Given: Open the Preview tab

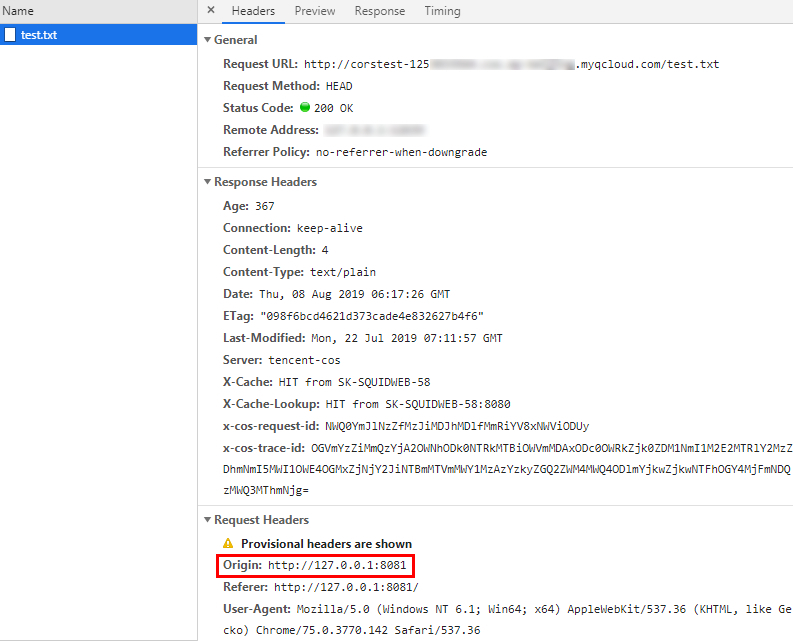Looking at the screenshot, I should (x=315, y=11).
